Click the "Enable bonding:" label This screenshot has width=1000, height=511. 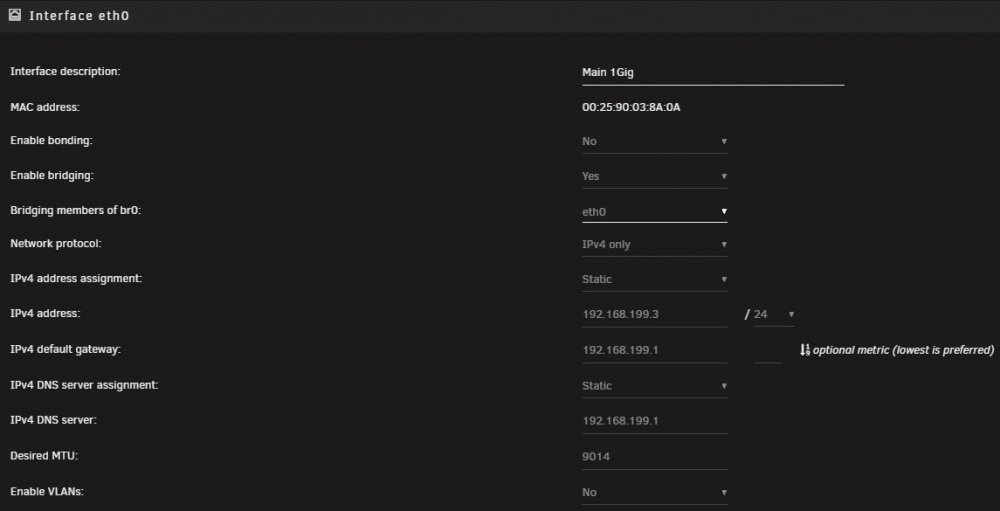pos(52,140)
